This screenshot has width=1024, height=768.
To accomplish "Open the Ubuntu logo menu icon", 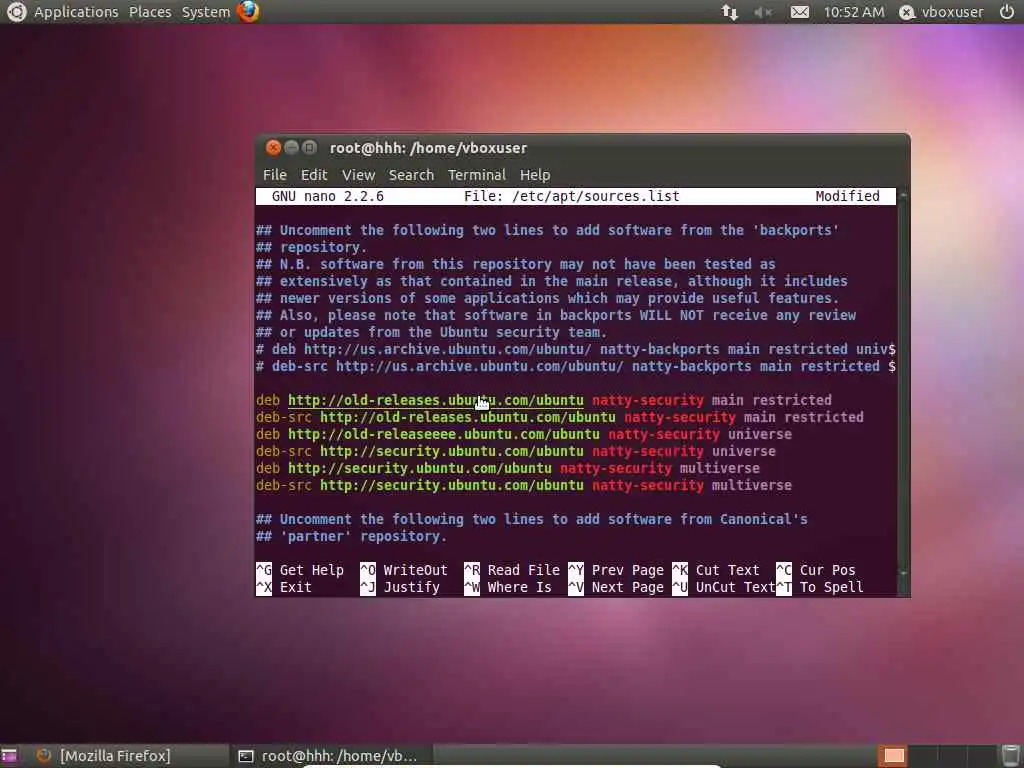I will [16, 12].
